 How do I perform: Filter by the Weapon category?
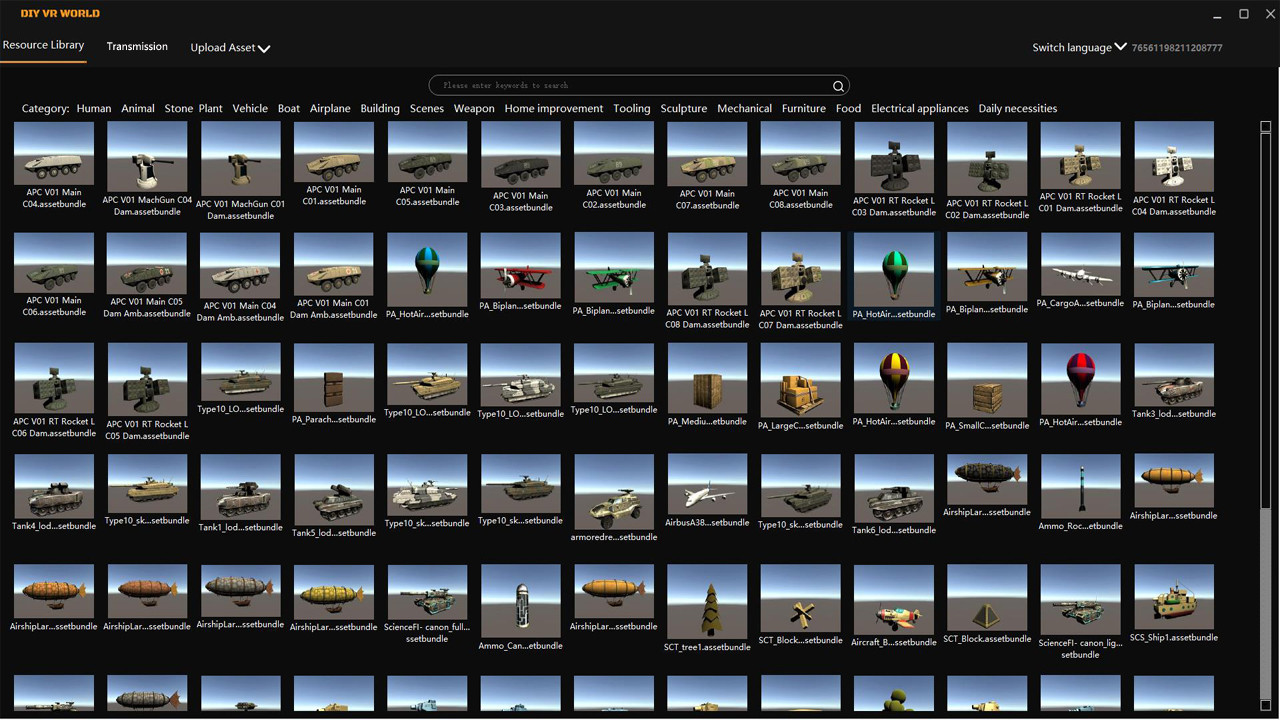click(x=474, y=108)
